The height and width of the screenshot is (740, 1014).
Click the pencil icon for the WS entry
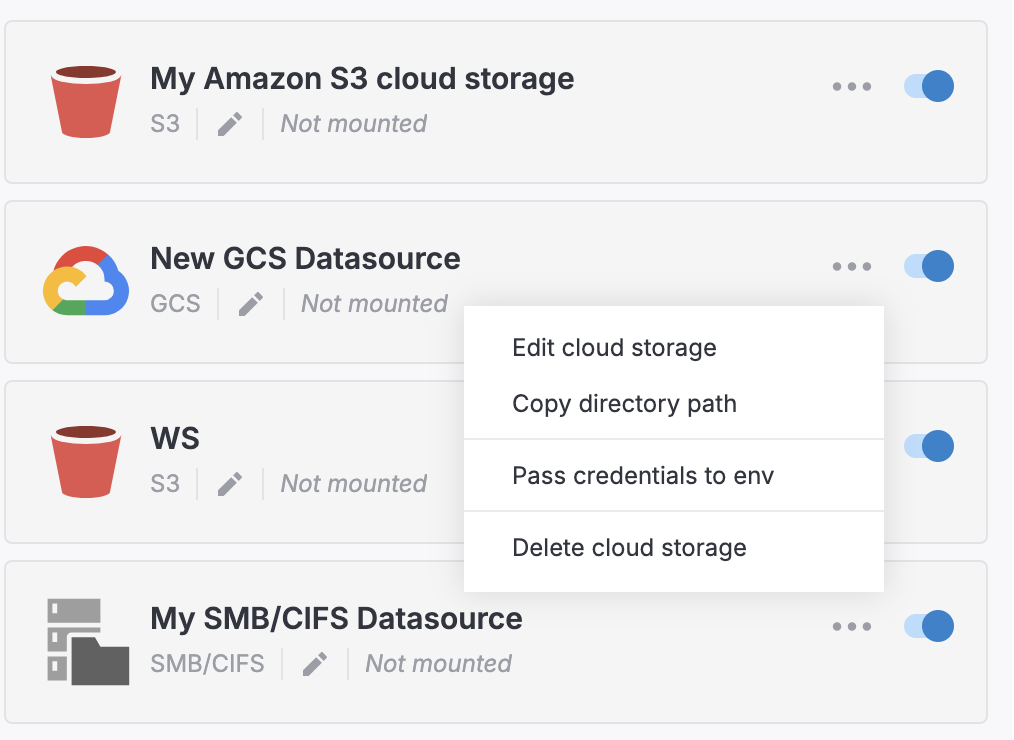[229, 483]
